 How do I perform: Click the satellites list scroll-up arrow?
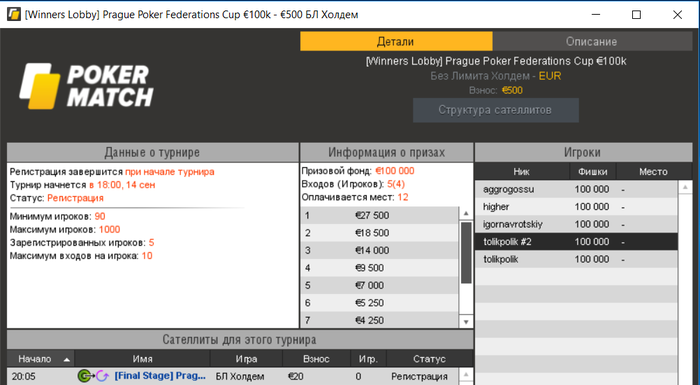(x=466, y=375)
